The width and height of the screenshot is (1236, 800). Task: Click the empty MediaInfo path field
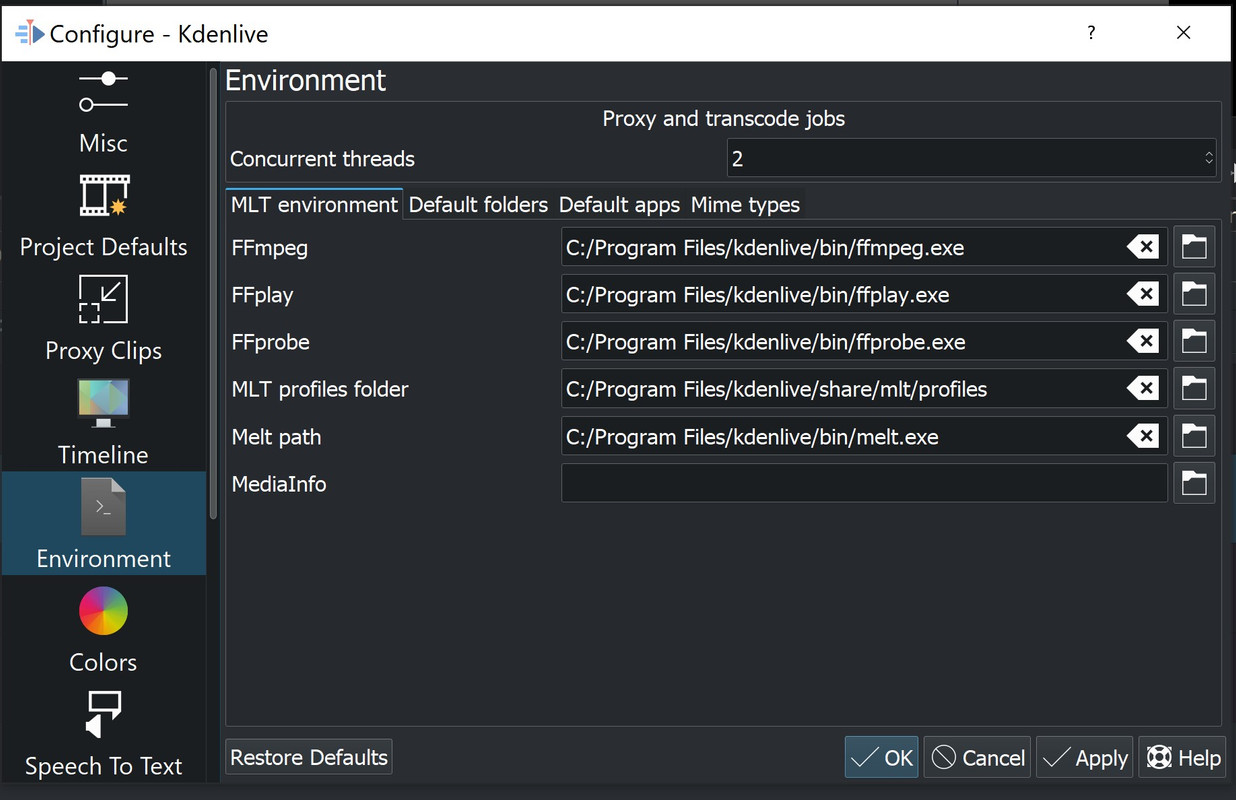(864, 484)
